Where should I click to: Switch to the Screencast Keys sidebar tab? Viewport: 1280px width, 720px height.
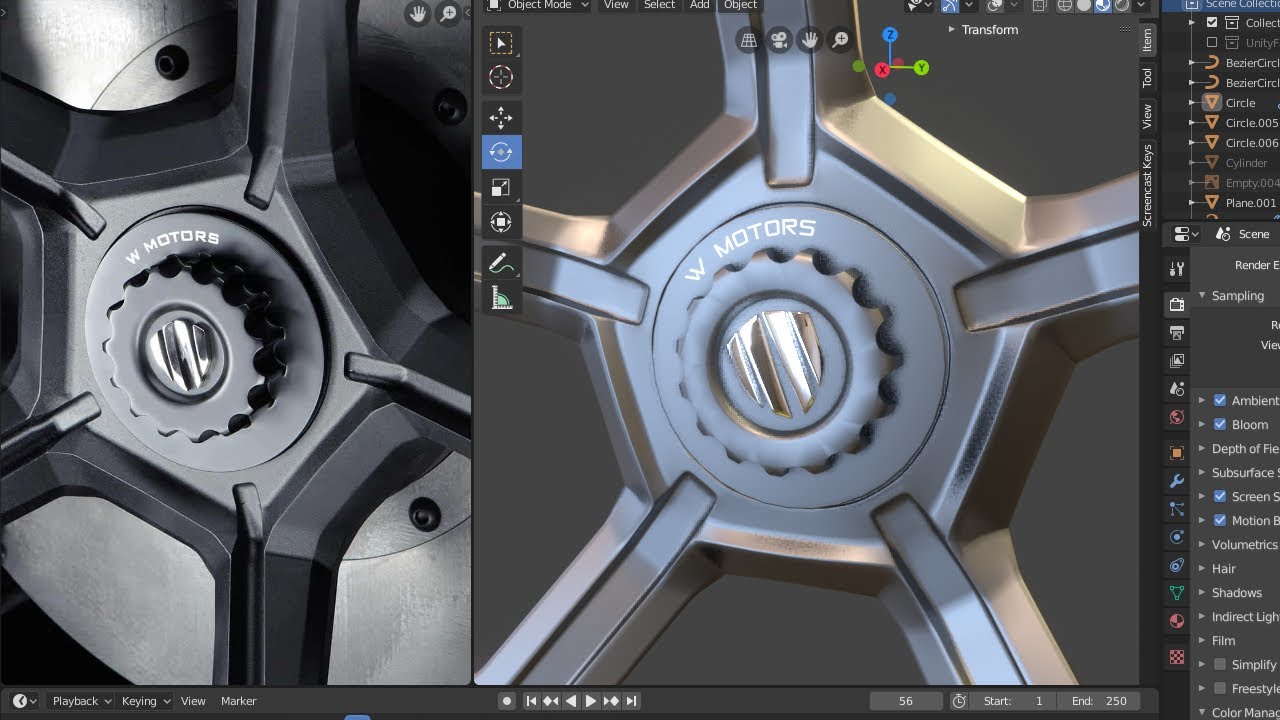click(x=1147, y=185)
